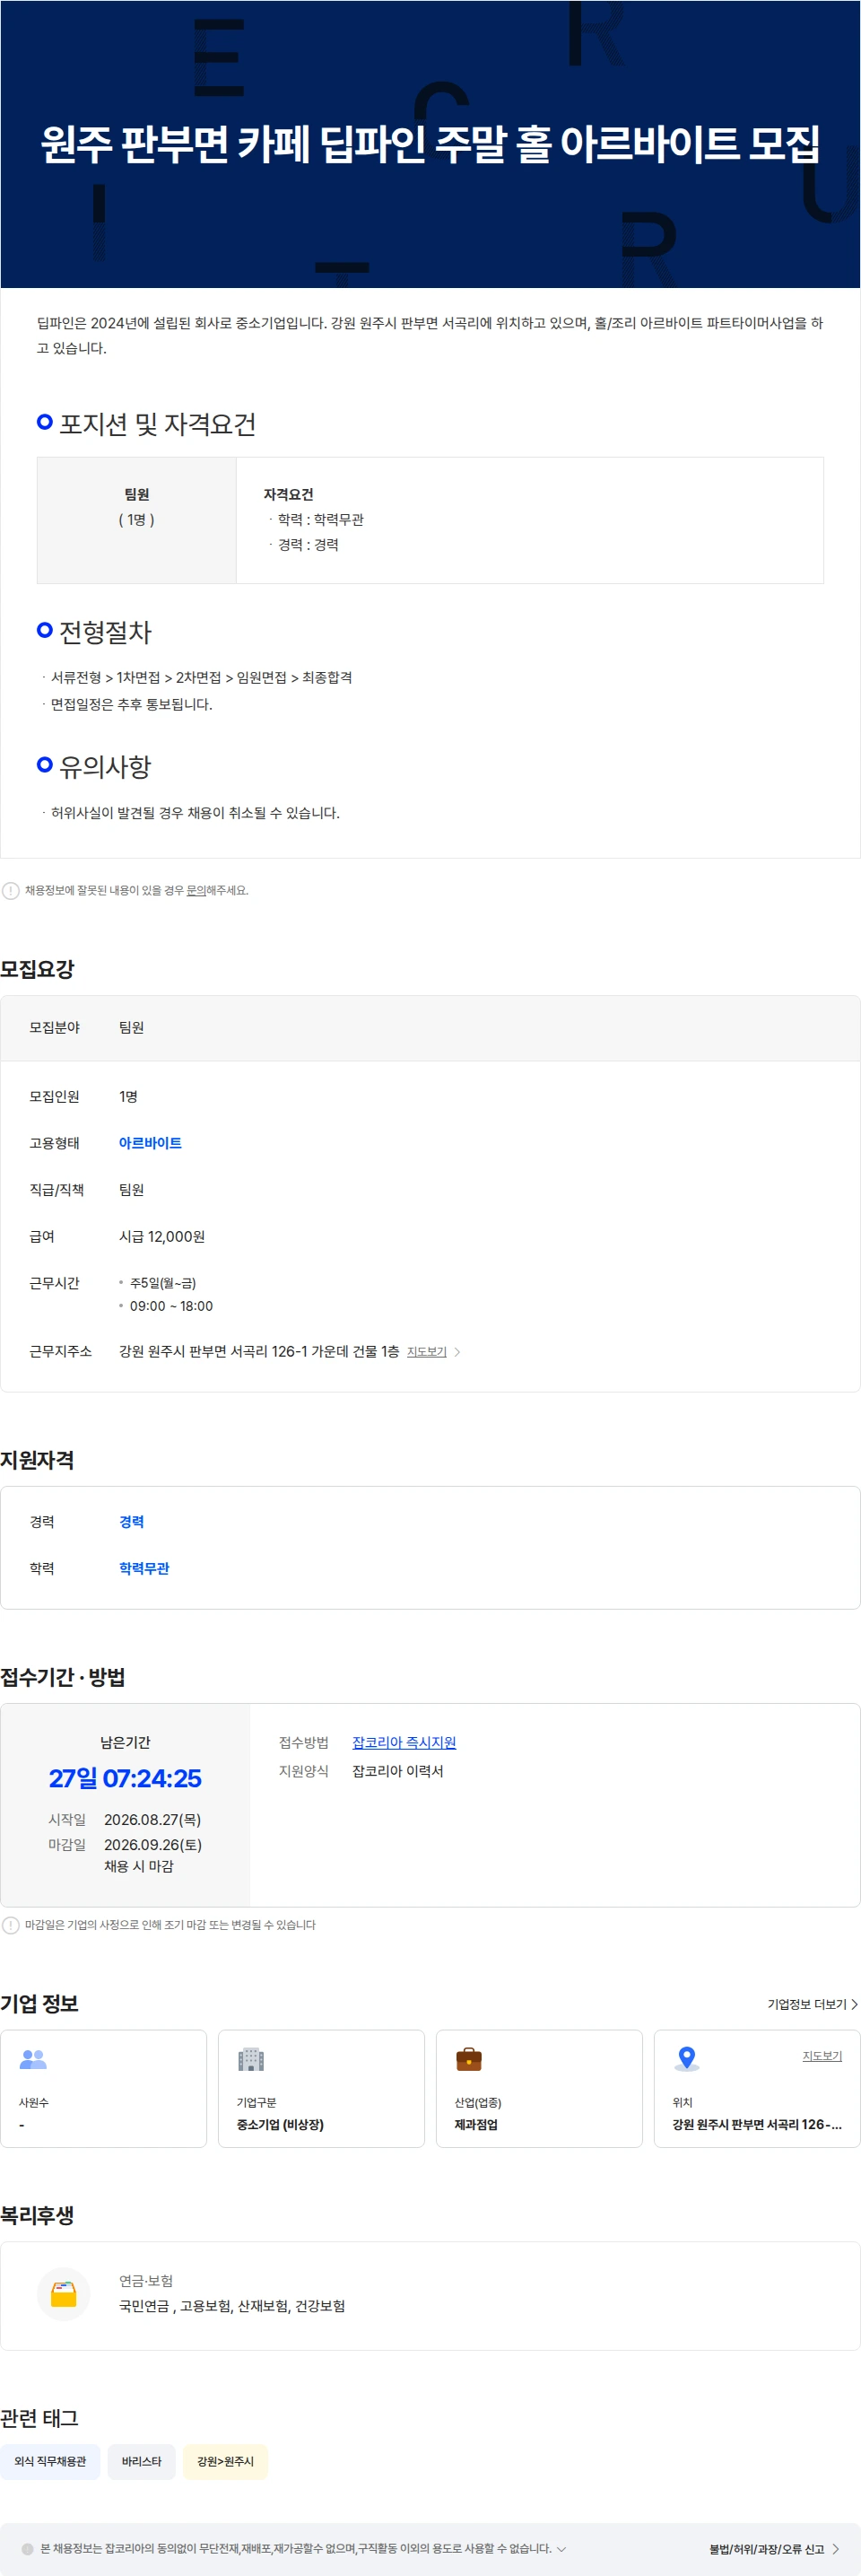861x2576 pixels.
Task: Click the job posting title banner
Action: coord(430,144)
